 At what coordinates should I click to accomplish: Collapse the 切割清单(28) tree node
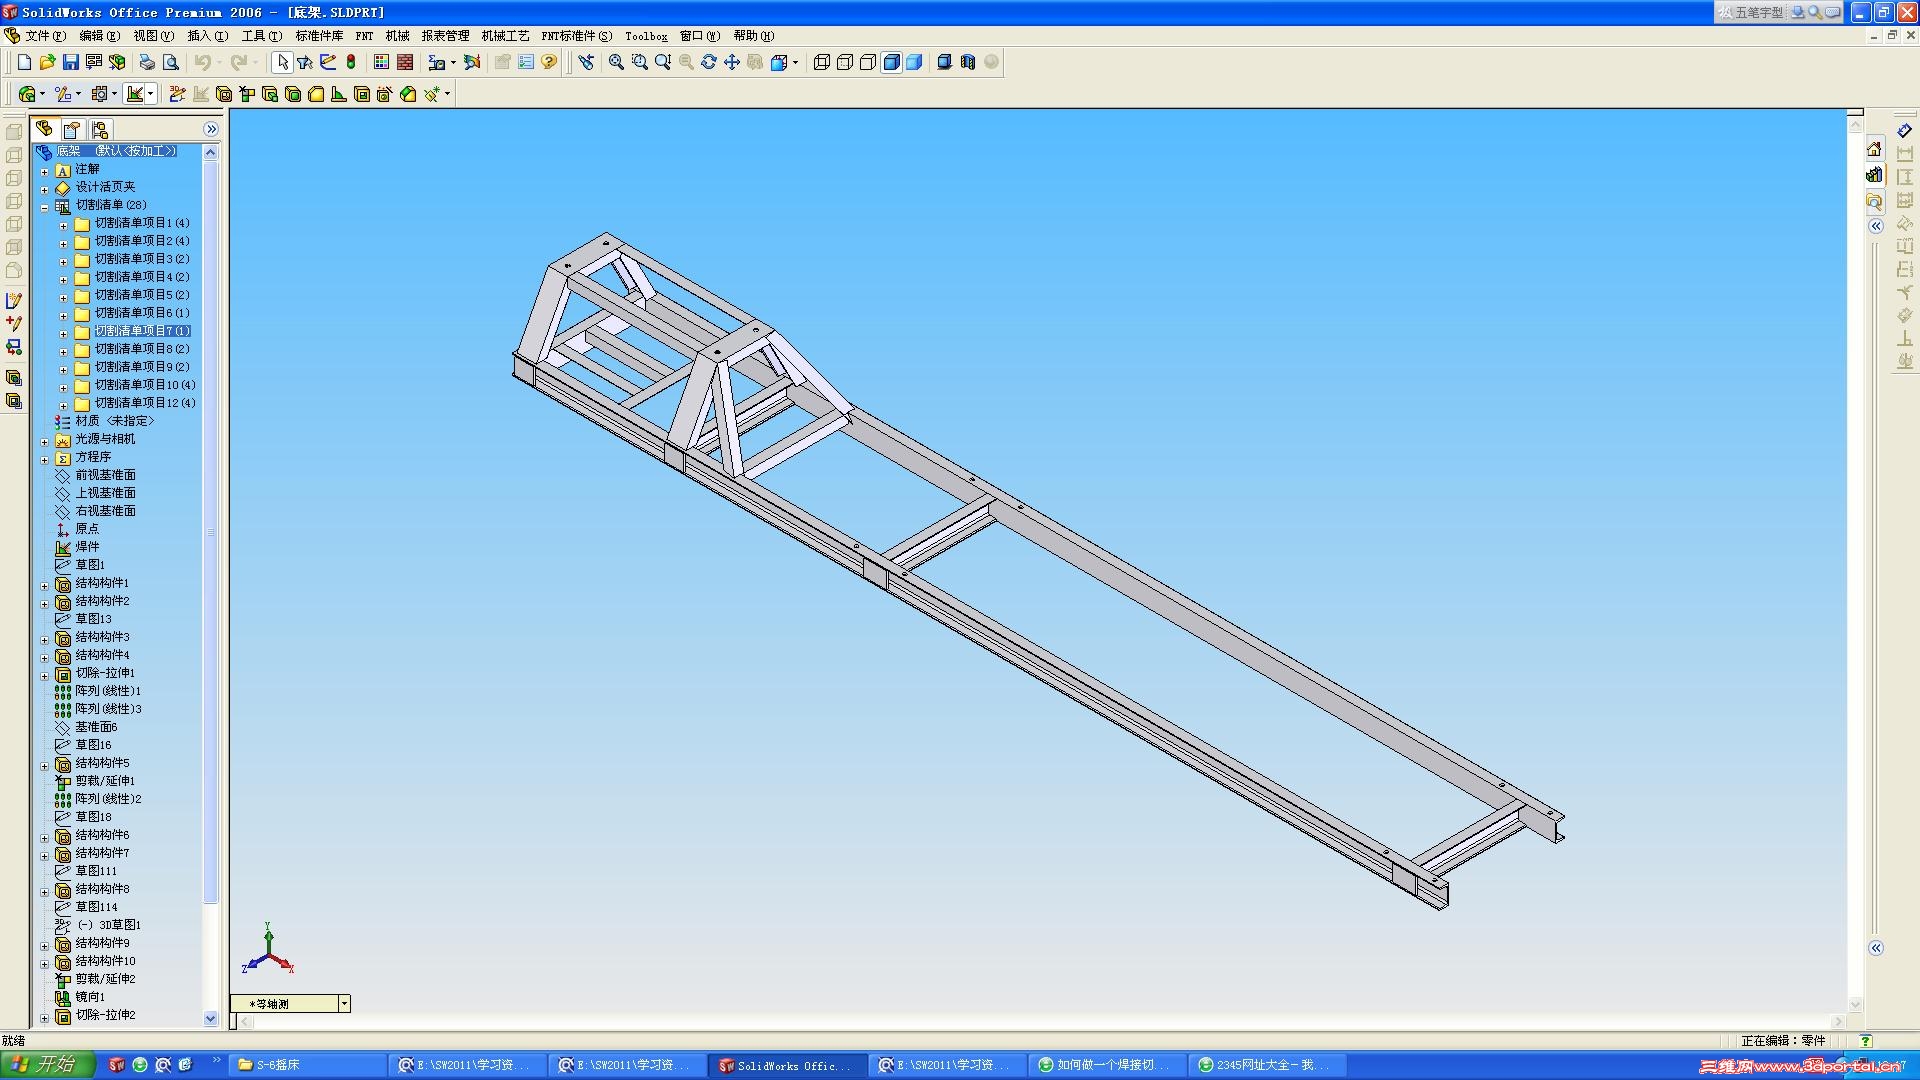pos(45,206)
